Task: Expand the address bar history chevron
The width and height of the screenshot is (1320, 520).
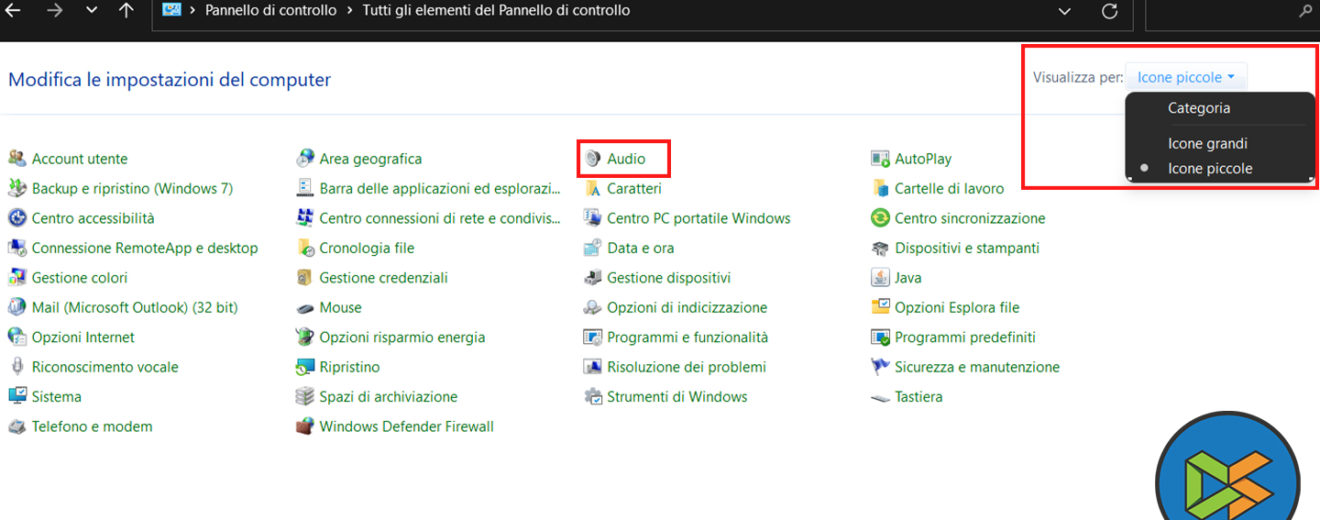Action: tap(1064, 12)
